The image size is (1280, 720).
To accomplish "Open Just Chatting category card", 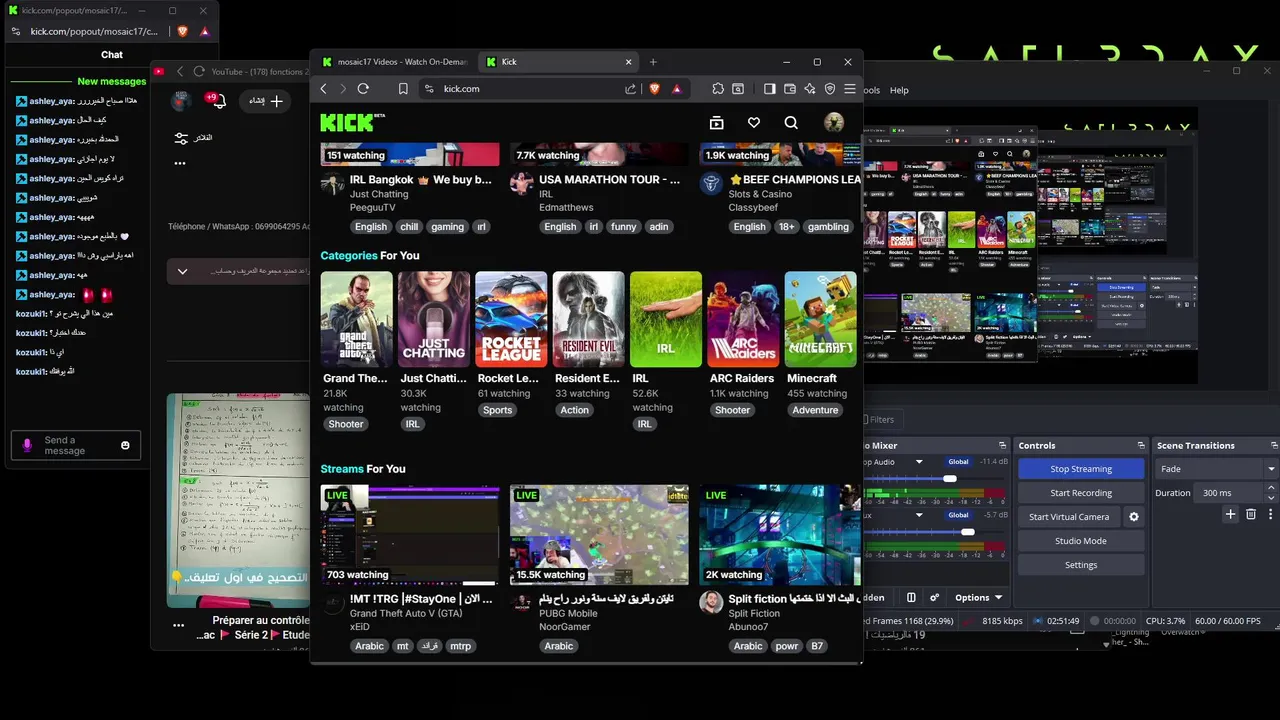I will 434,319.
